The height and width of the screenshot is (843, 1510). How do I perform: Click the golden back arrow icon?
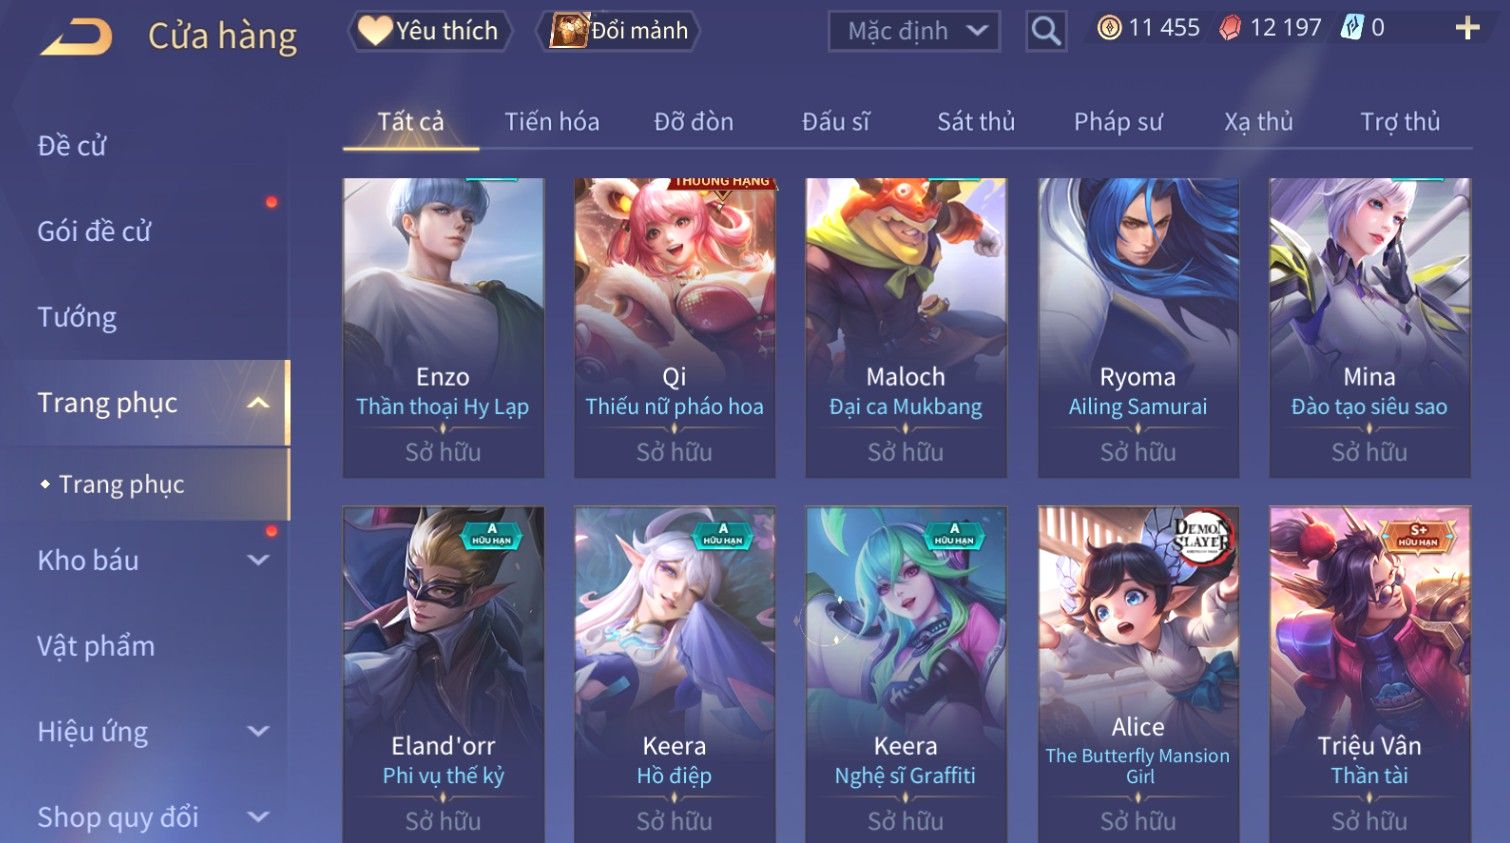click(76, 37)
